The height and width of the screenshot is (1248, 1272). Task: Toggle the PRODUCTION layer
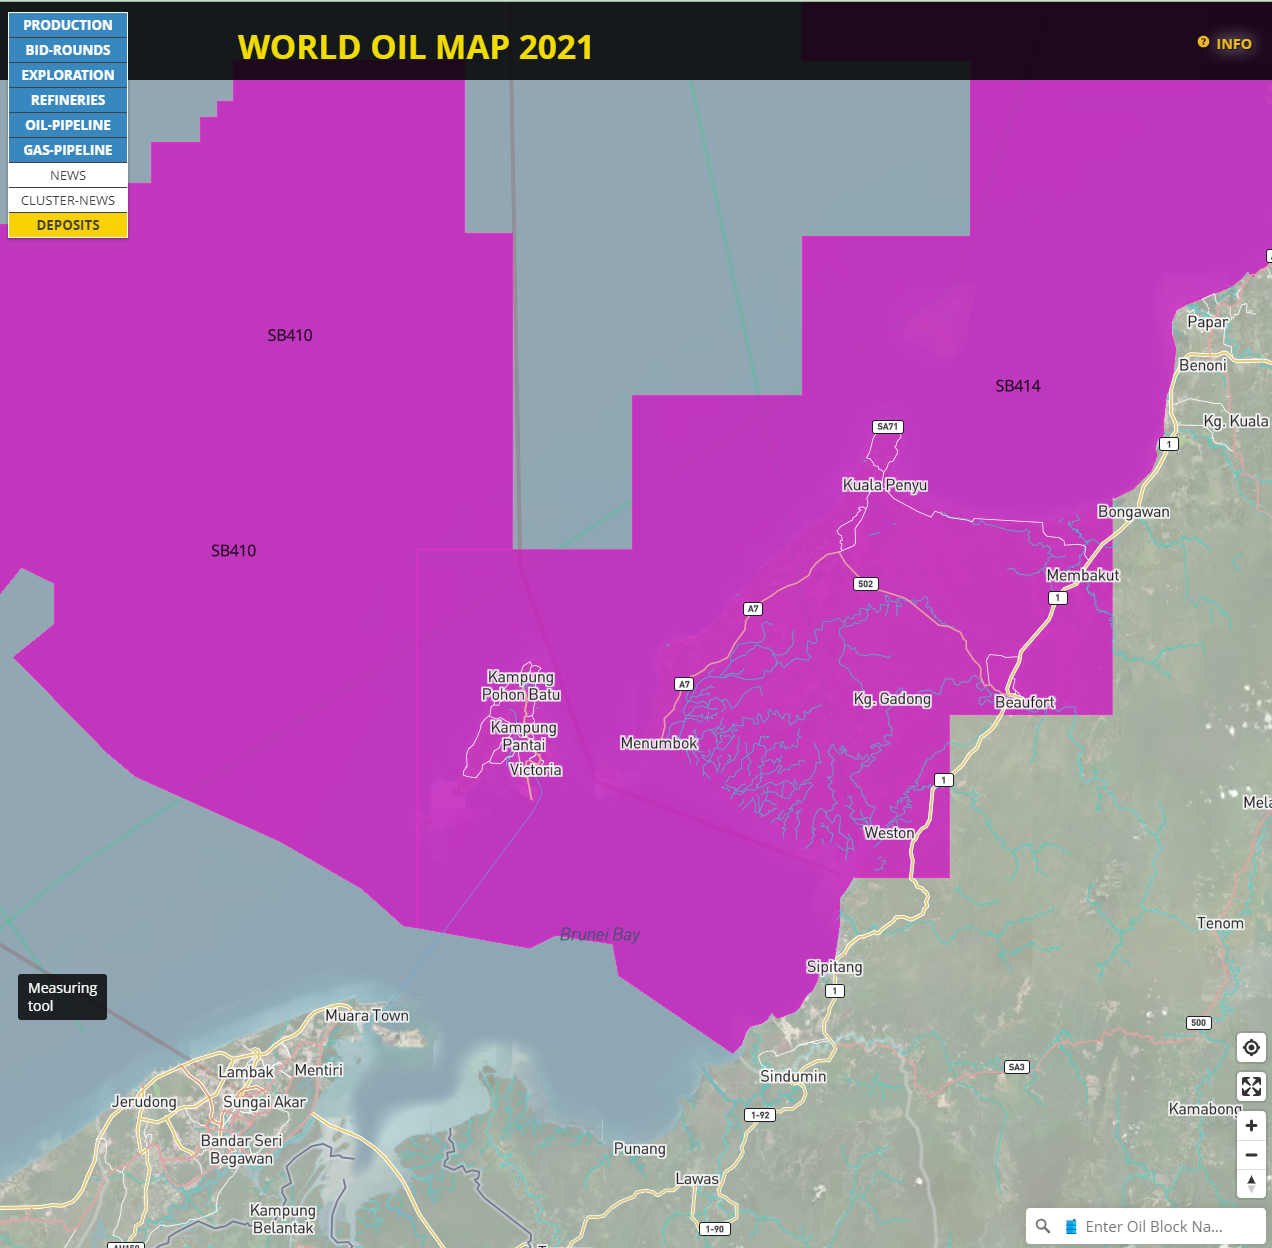[x=68, y=25]
